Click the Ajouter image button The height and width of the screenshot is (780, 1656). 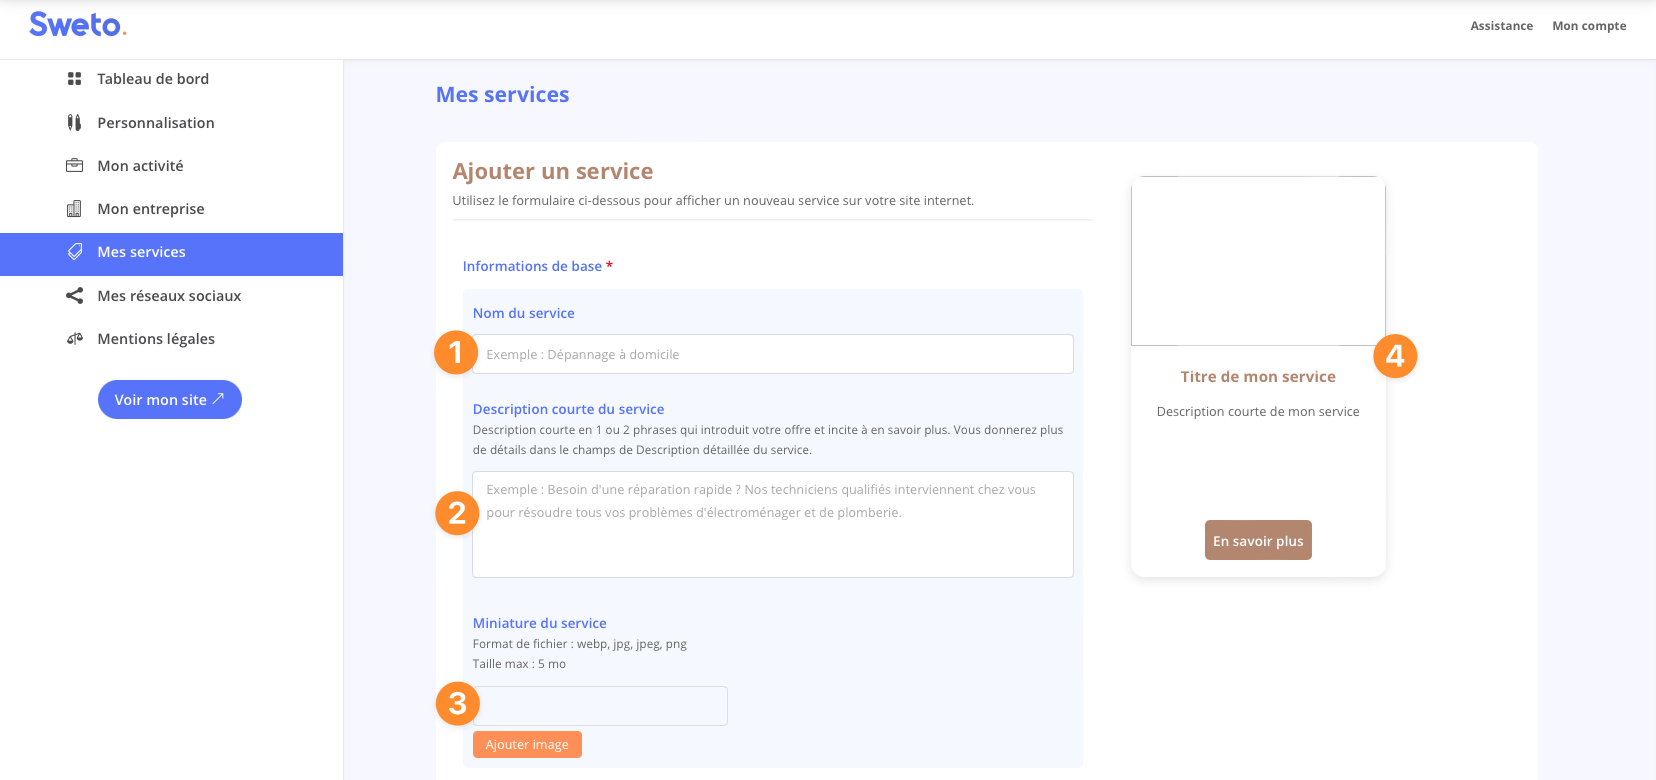pyautogui.click(x=527, y=745)
